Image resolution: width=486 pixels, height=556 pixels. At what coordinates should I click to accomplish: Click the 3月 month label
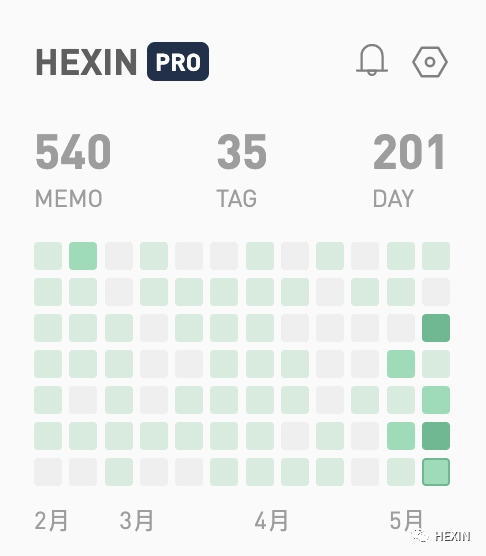pyautogui.click(x=136, y=521)
